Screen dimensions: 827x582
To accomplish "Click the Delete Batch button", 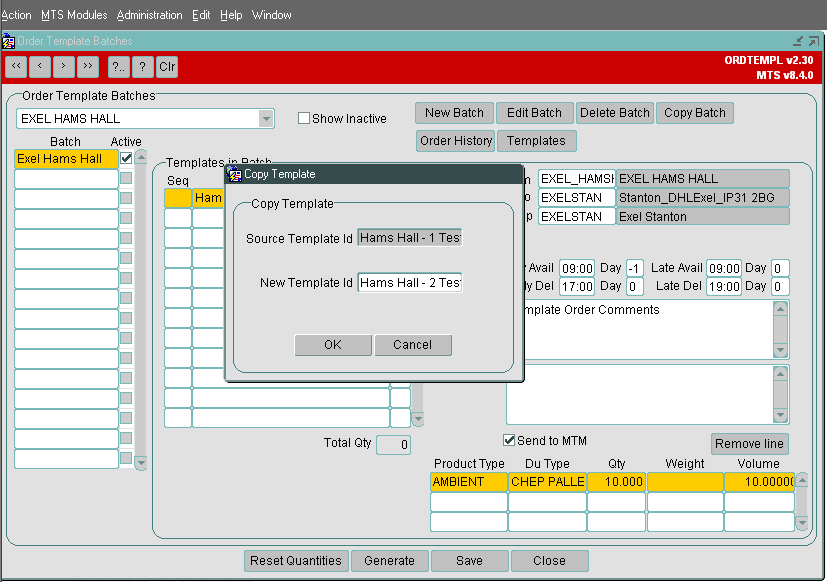I will pyautogui.click(x=615, y=113).
